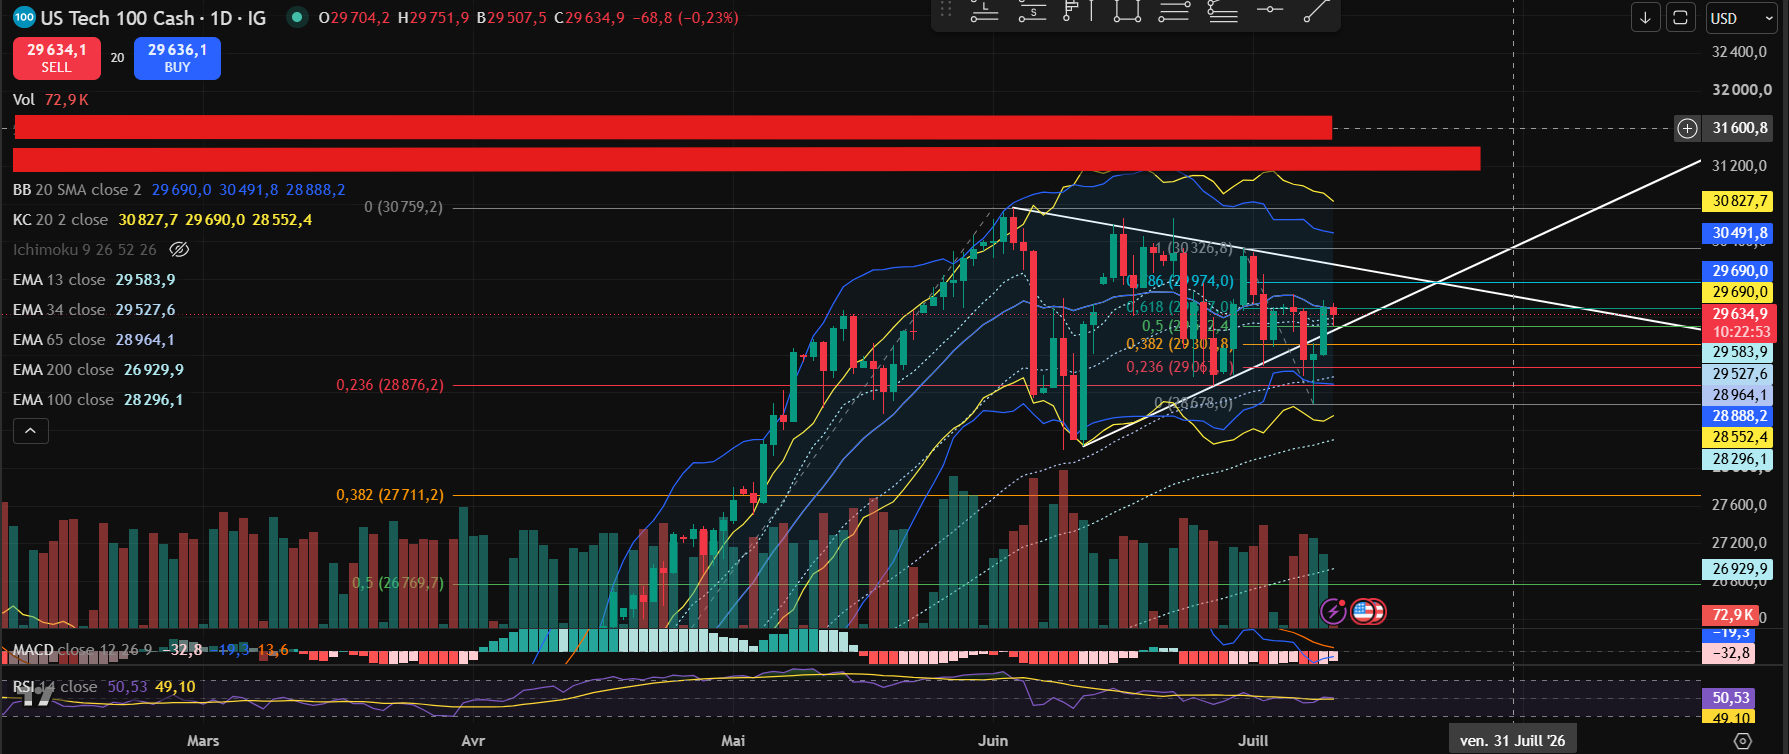Select the Vol 72,9 K legend
Image resolution: width=1789 pixels, height=754 pixels.
pyautogui.click(x=51, y=100)
